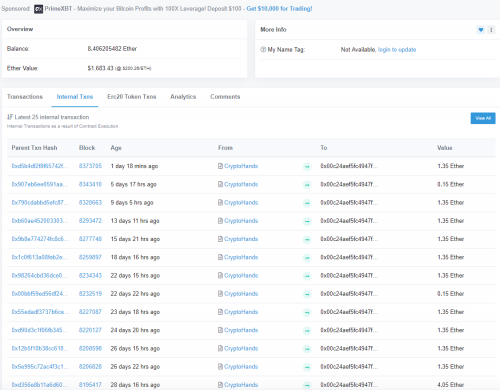Click green arrow icon in block 8373705 row

[307, 166]
